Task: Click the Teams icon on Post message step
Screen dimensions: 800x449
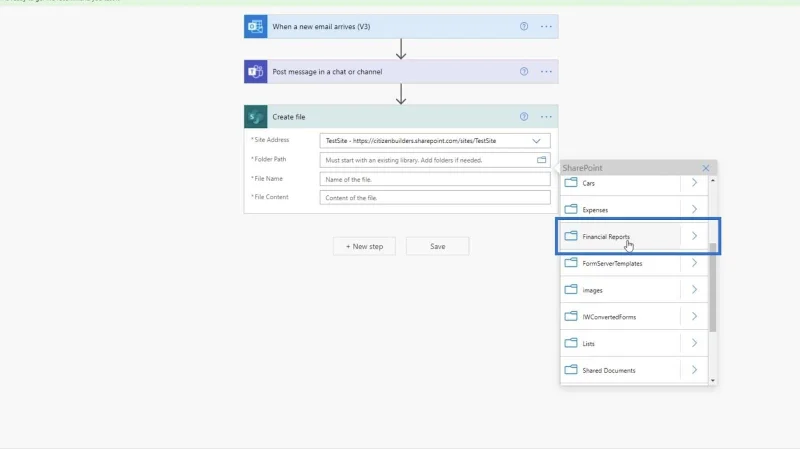Action: point(255,71)
